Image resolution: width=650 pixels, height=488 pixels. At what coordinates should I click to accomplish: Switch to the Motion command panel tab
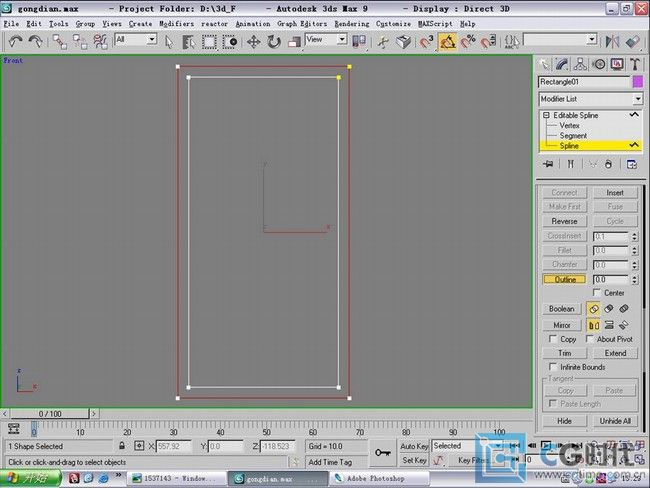pos(599,64)
